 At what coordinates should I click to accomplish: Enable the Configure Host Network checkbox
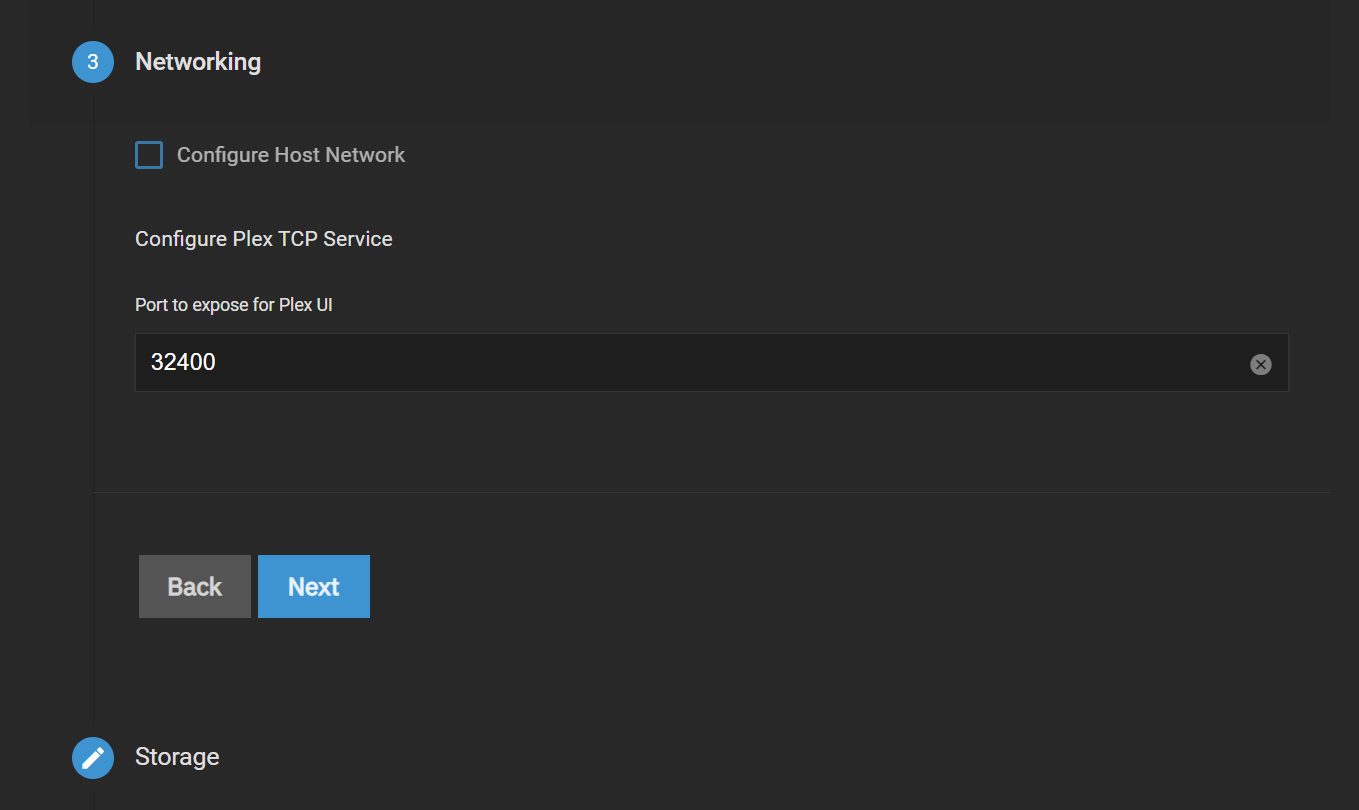[x=149, y=155]
